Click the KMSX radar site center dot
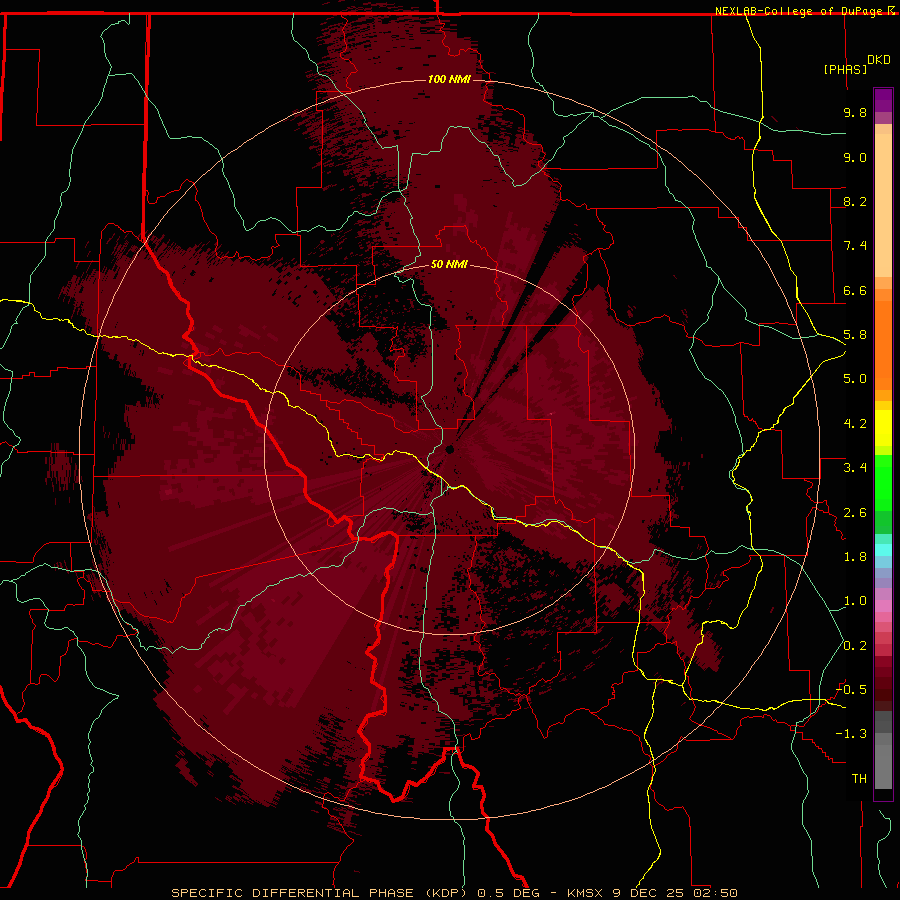This screenshot has width=900, height=900. pos(450,449)
